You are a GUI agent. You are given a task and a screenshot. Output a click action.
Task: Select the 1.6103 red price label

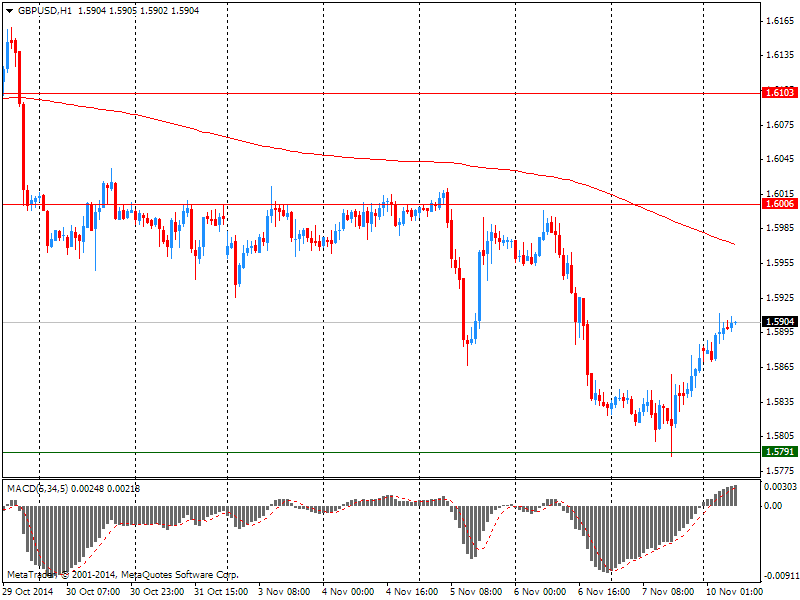pos(780,92)
